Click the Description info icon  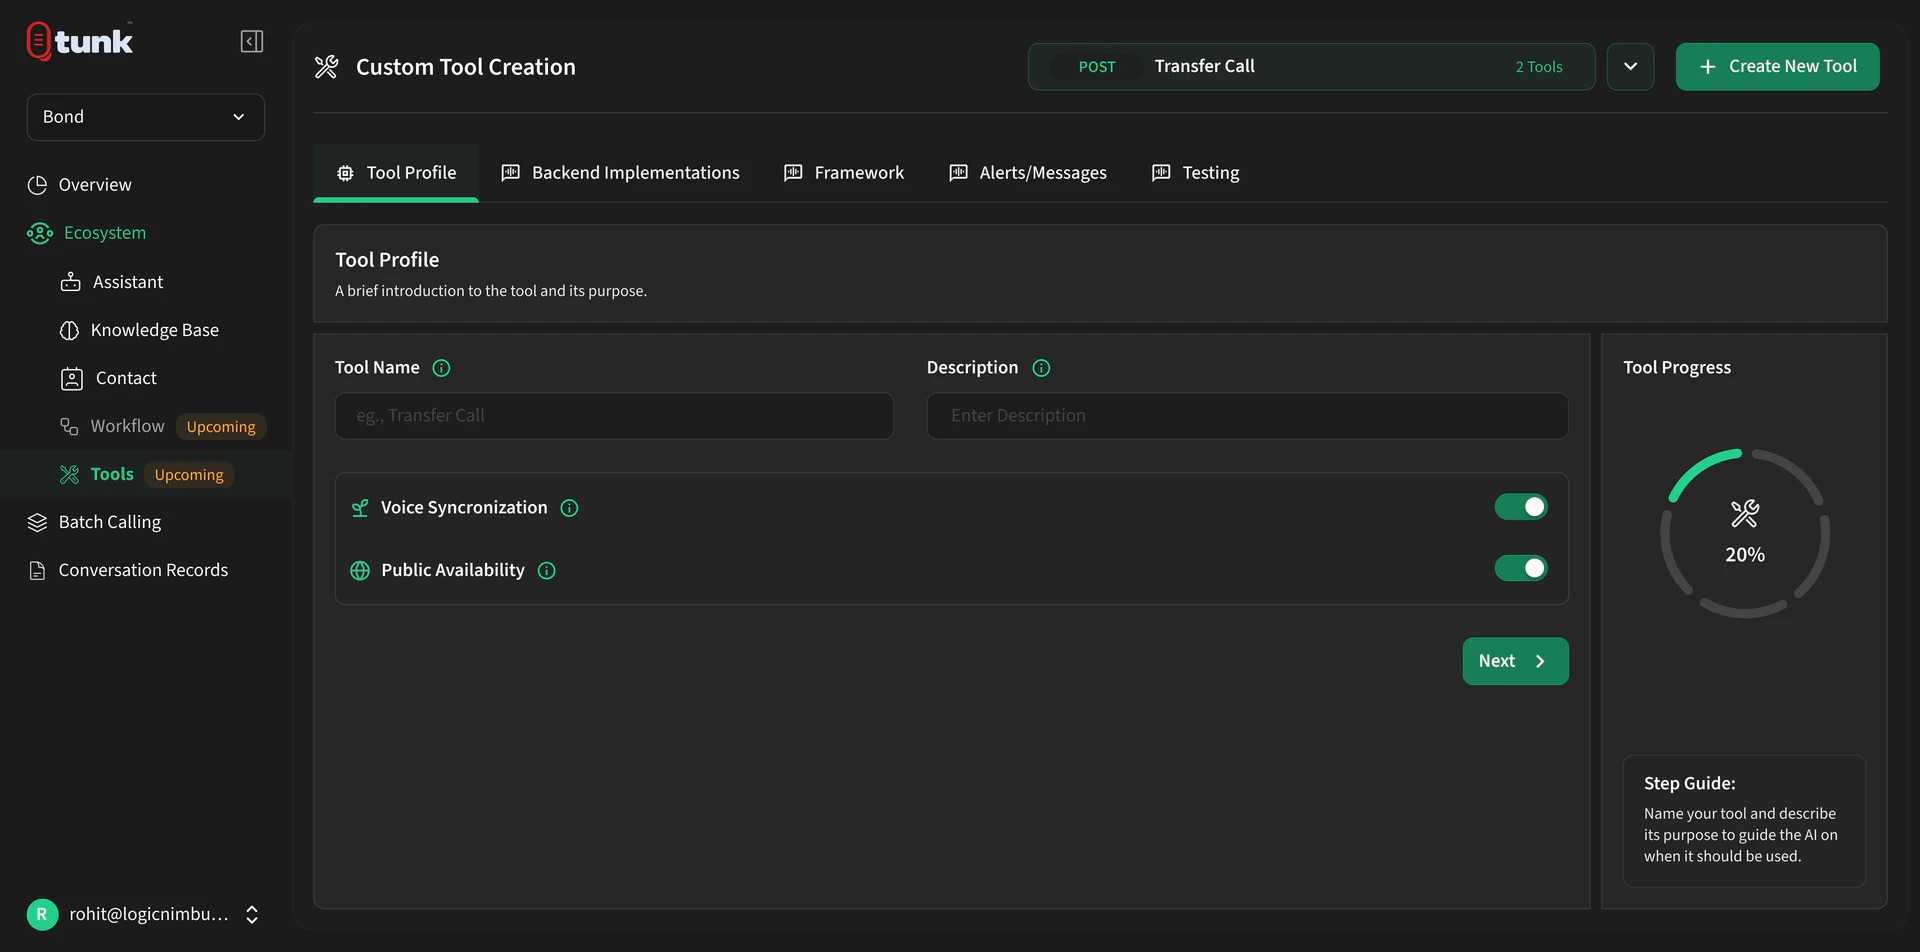(1041, 368)
